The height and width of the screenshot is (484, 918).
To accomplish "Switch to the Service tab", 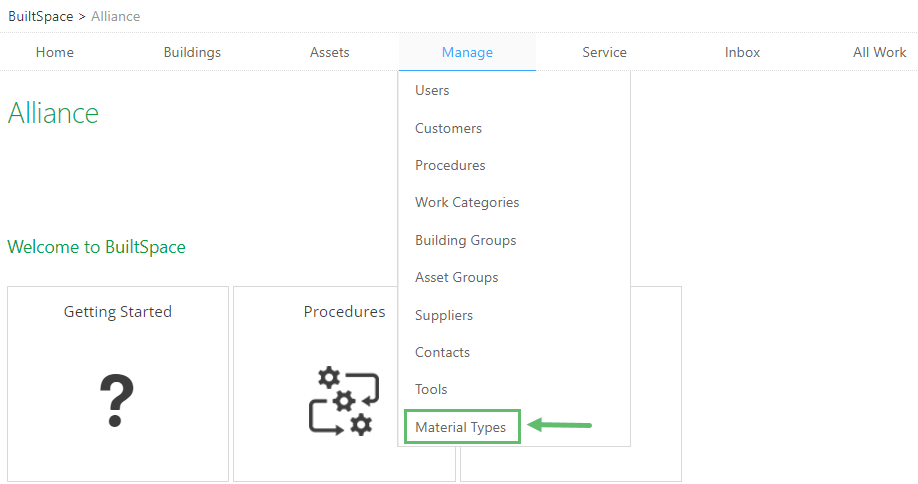I will tap(604, 52).
